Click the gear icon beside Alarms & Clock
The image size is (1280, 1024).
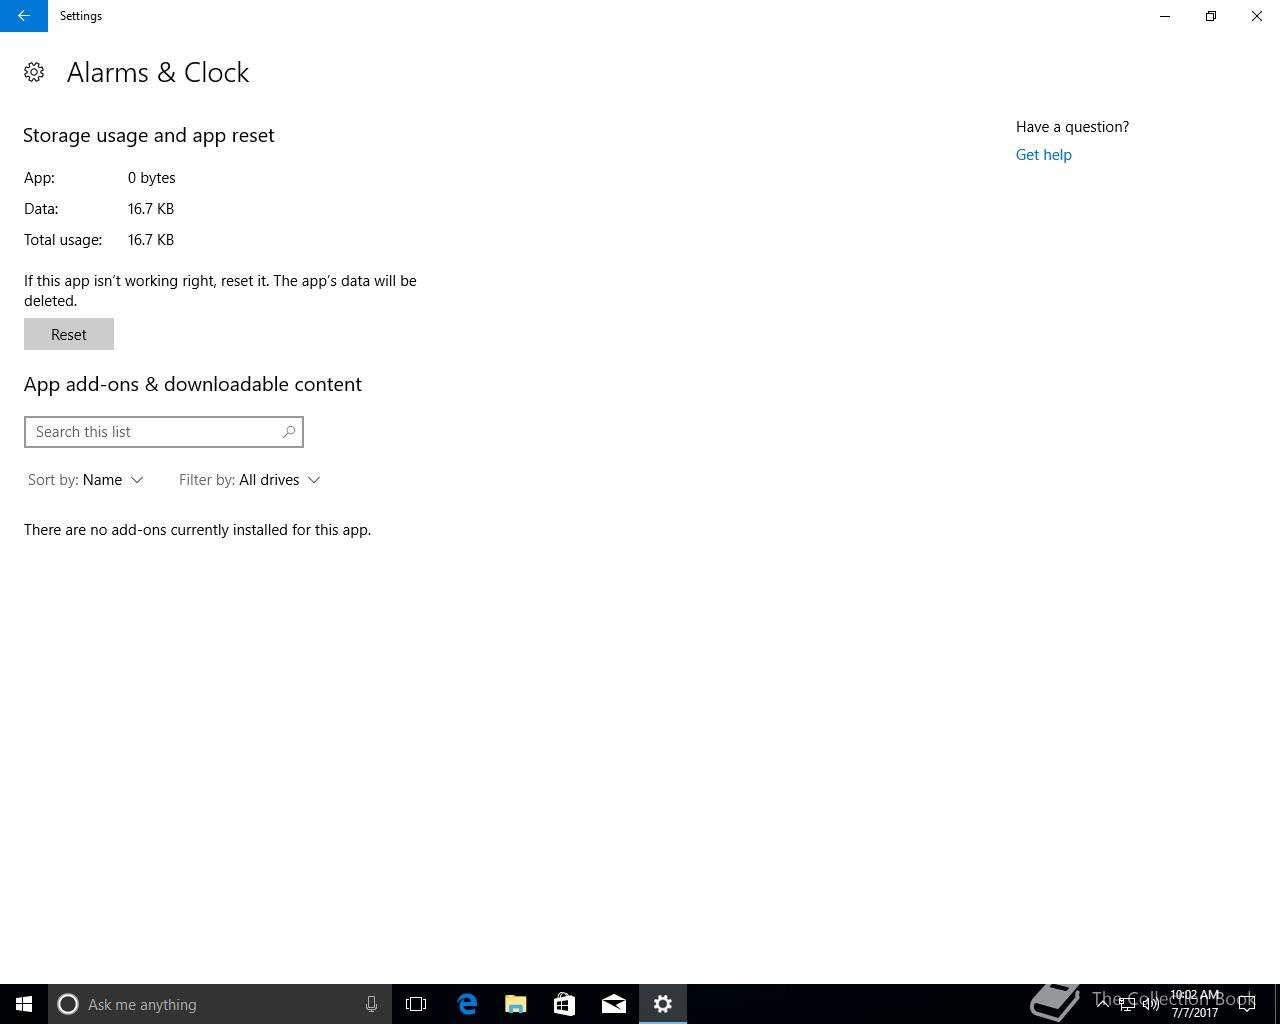(x=34, y=72)
